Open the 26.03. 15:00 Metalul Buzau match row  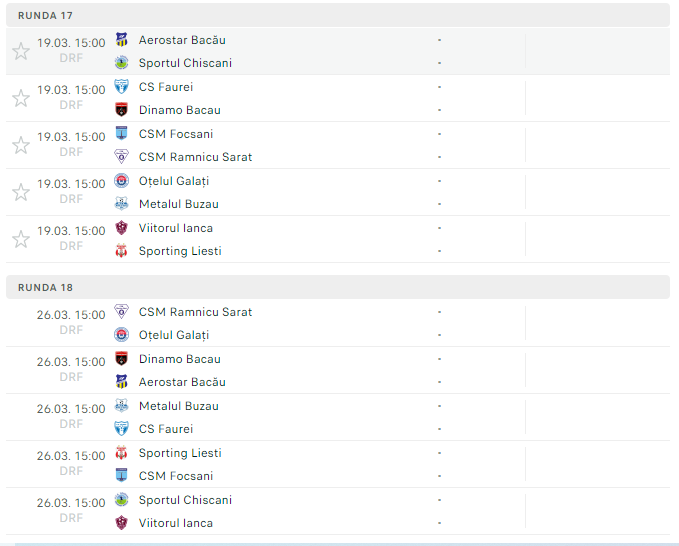coord(300,417)
